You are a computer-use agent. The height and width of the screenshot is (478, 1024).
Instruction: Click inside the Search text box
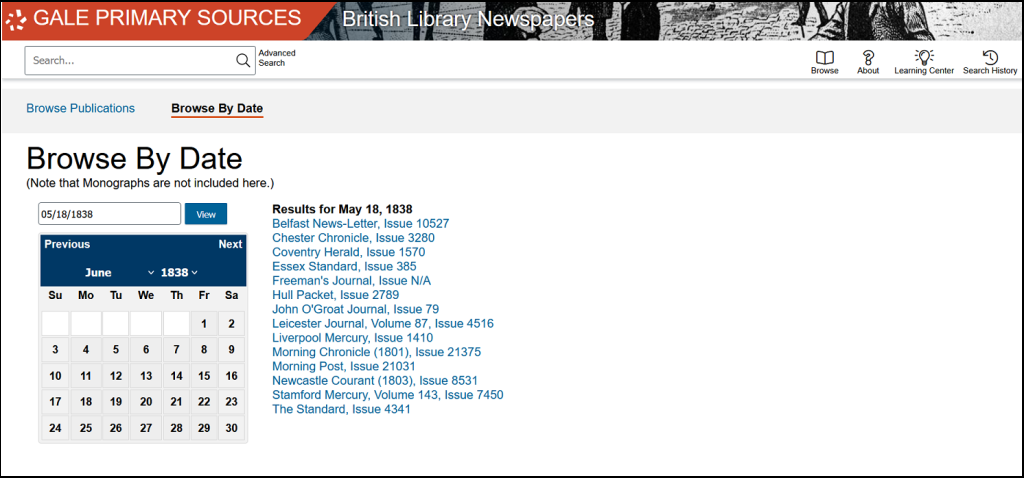coord(130,60)
